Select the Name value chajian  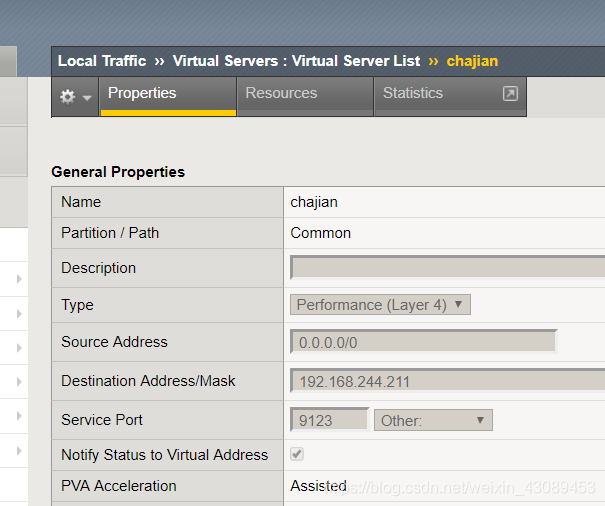tap(314, 202)
